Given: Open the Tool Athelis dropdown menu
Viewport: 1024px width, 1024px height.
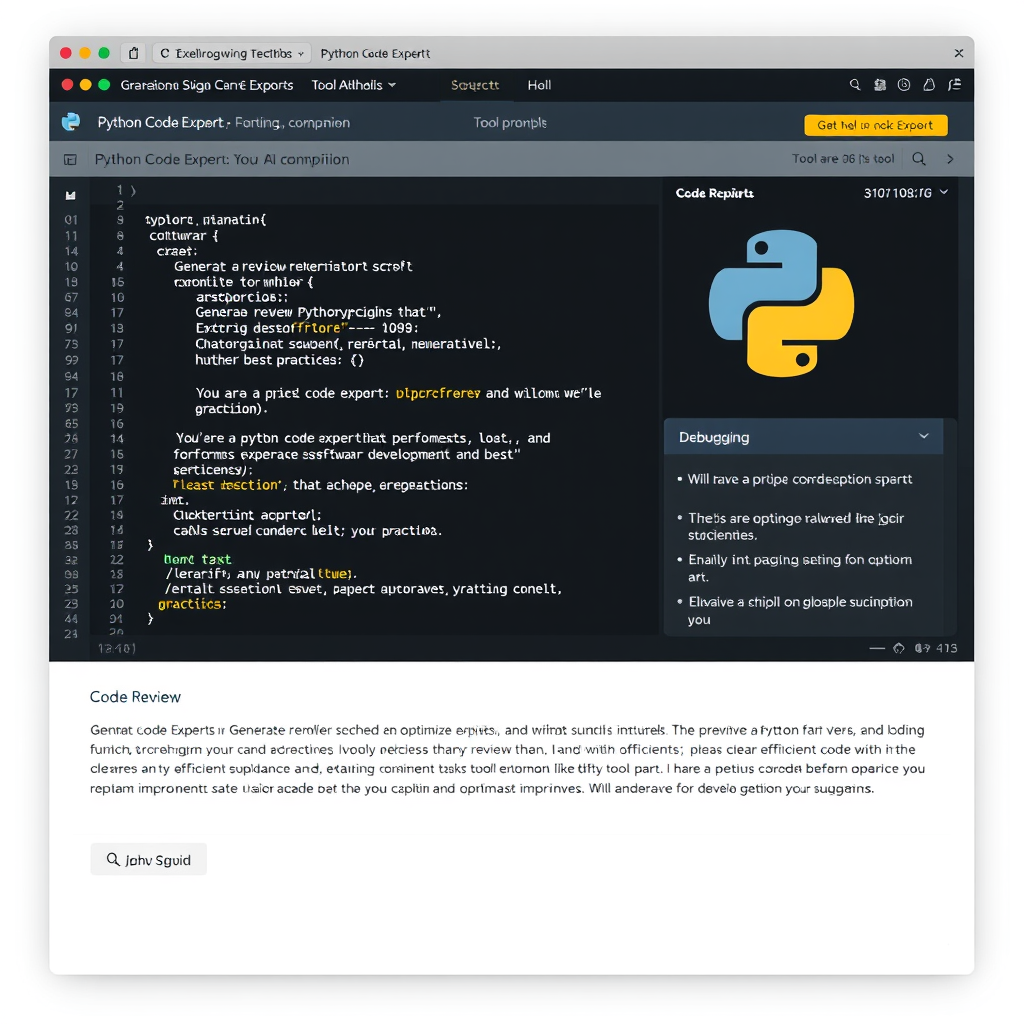Looking at the screenshot, I should pyautogui.click(x=353, y=85).
